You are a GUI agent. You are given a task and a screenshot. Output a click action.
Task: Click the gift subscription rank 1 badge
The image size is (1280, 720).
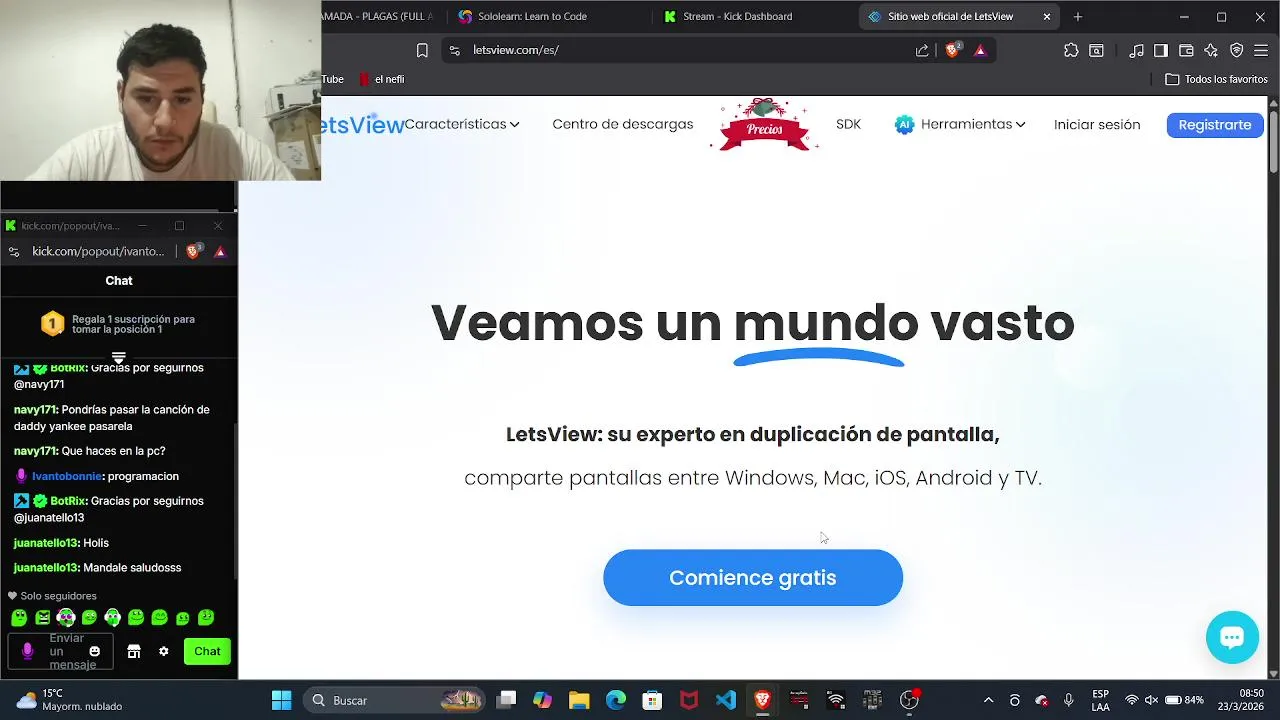point(52,324)
